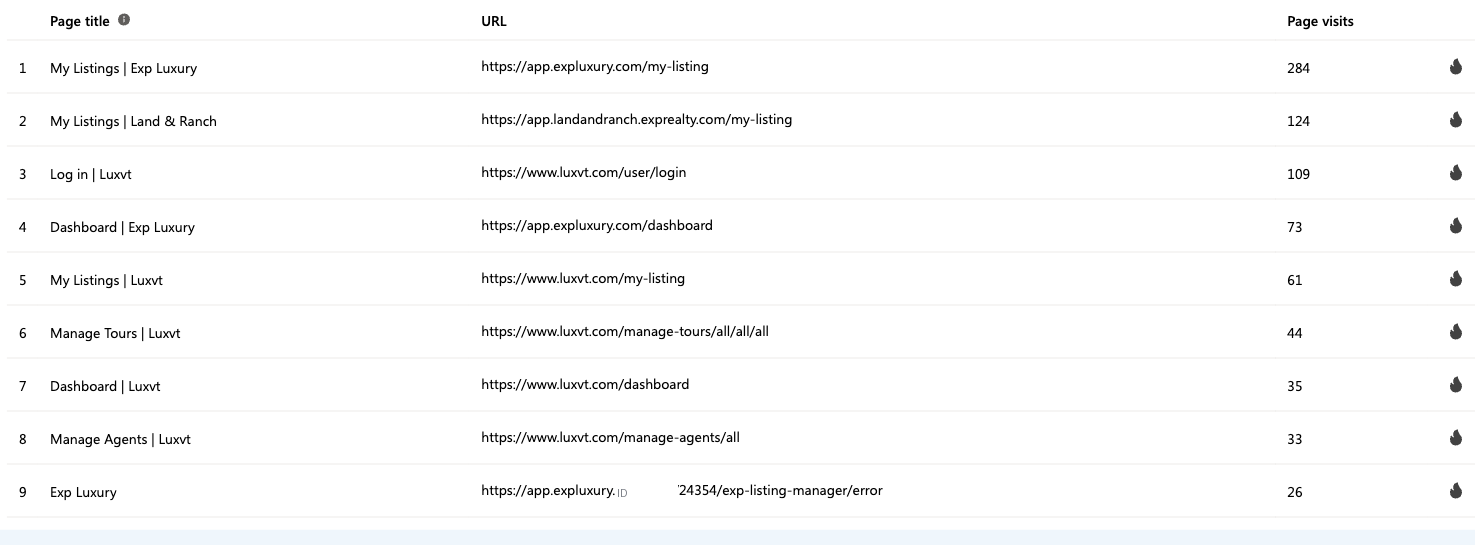Open the www.luxvt.com/dashboard URL

tap(585, 385)
